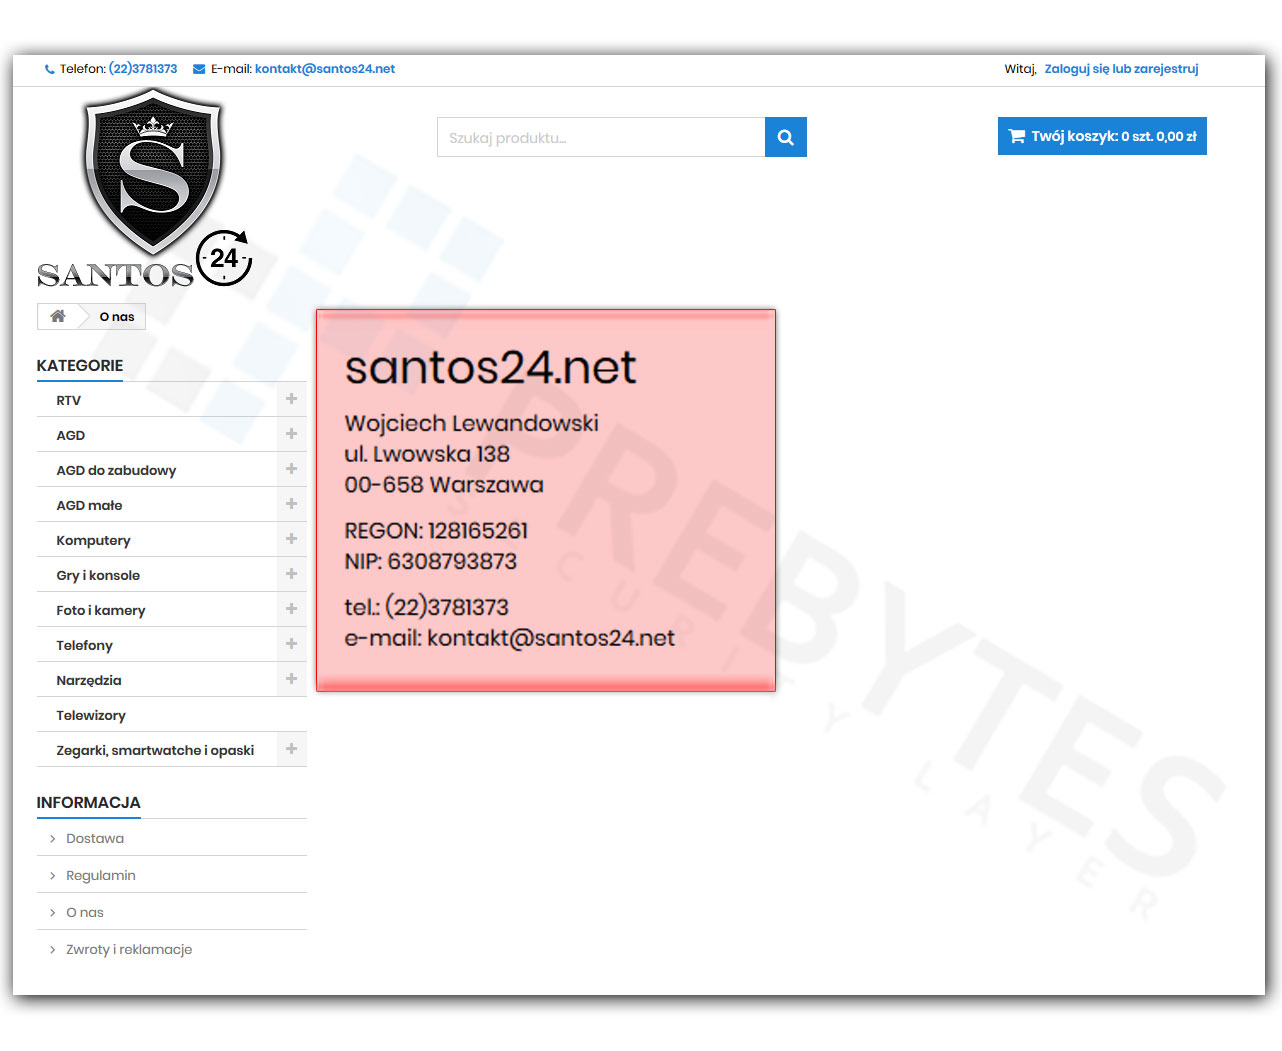1282x1051 pixels.
Task: Click the Santos 24 shield logo
Action: (145, 188)
